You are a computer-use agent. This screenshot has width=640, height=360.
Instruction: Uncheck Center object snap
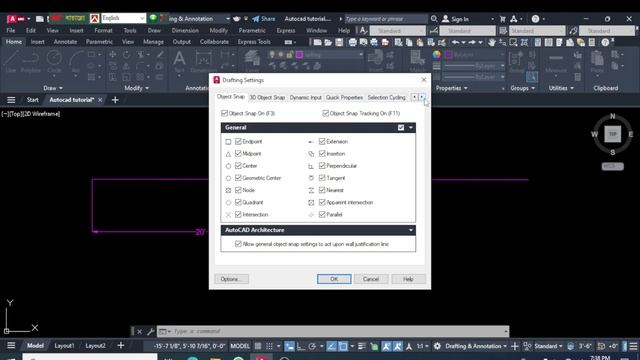click(238, 166)
